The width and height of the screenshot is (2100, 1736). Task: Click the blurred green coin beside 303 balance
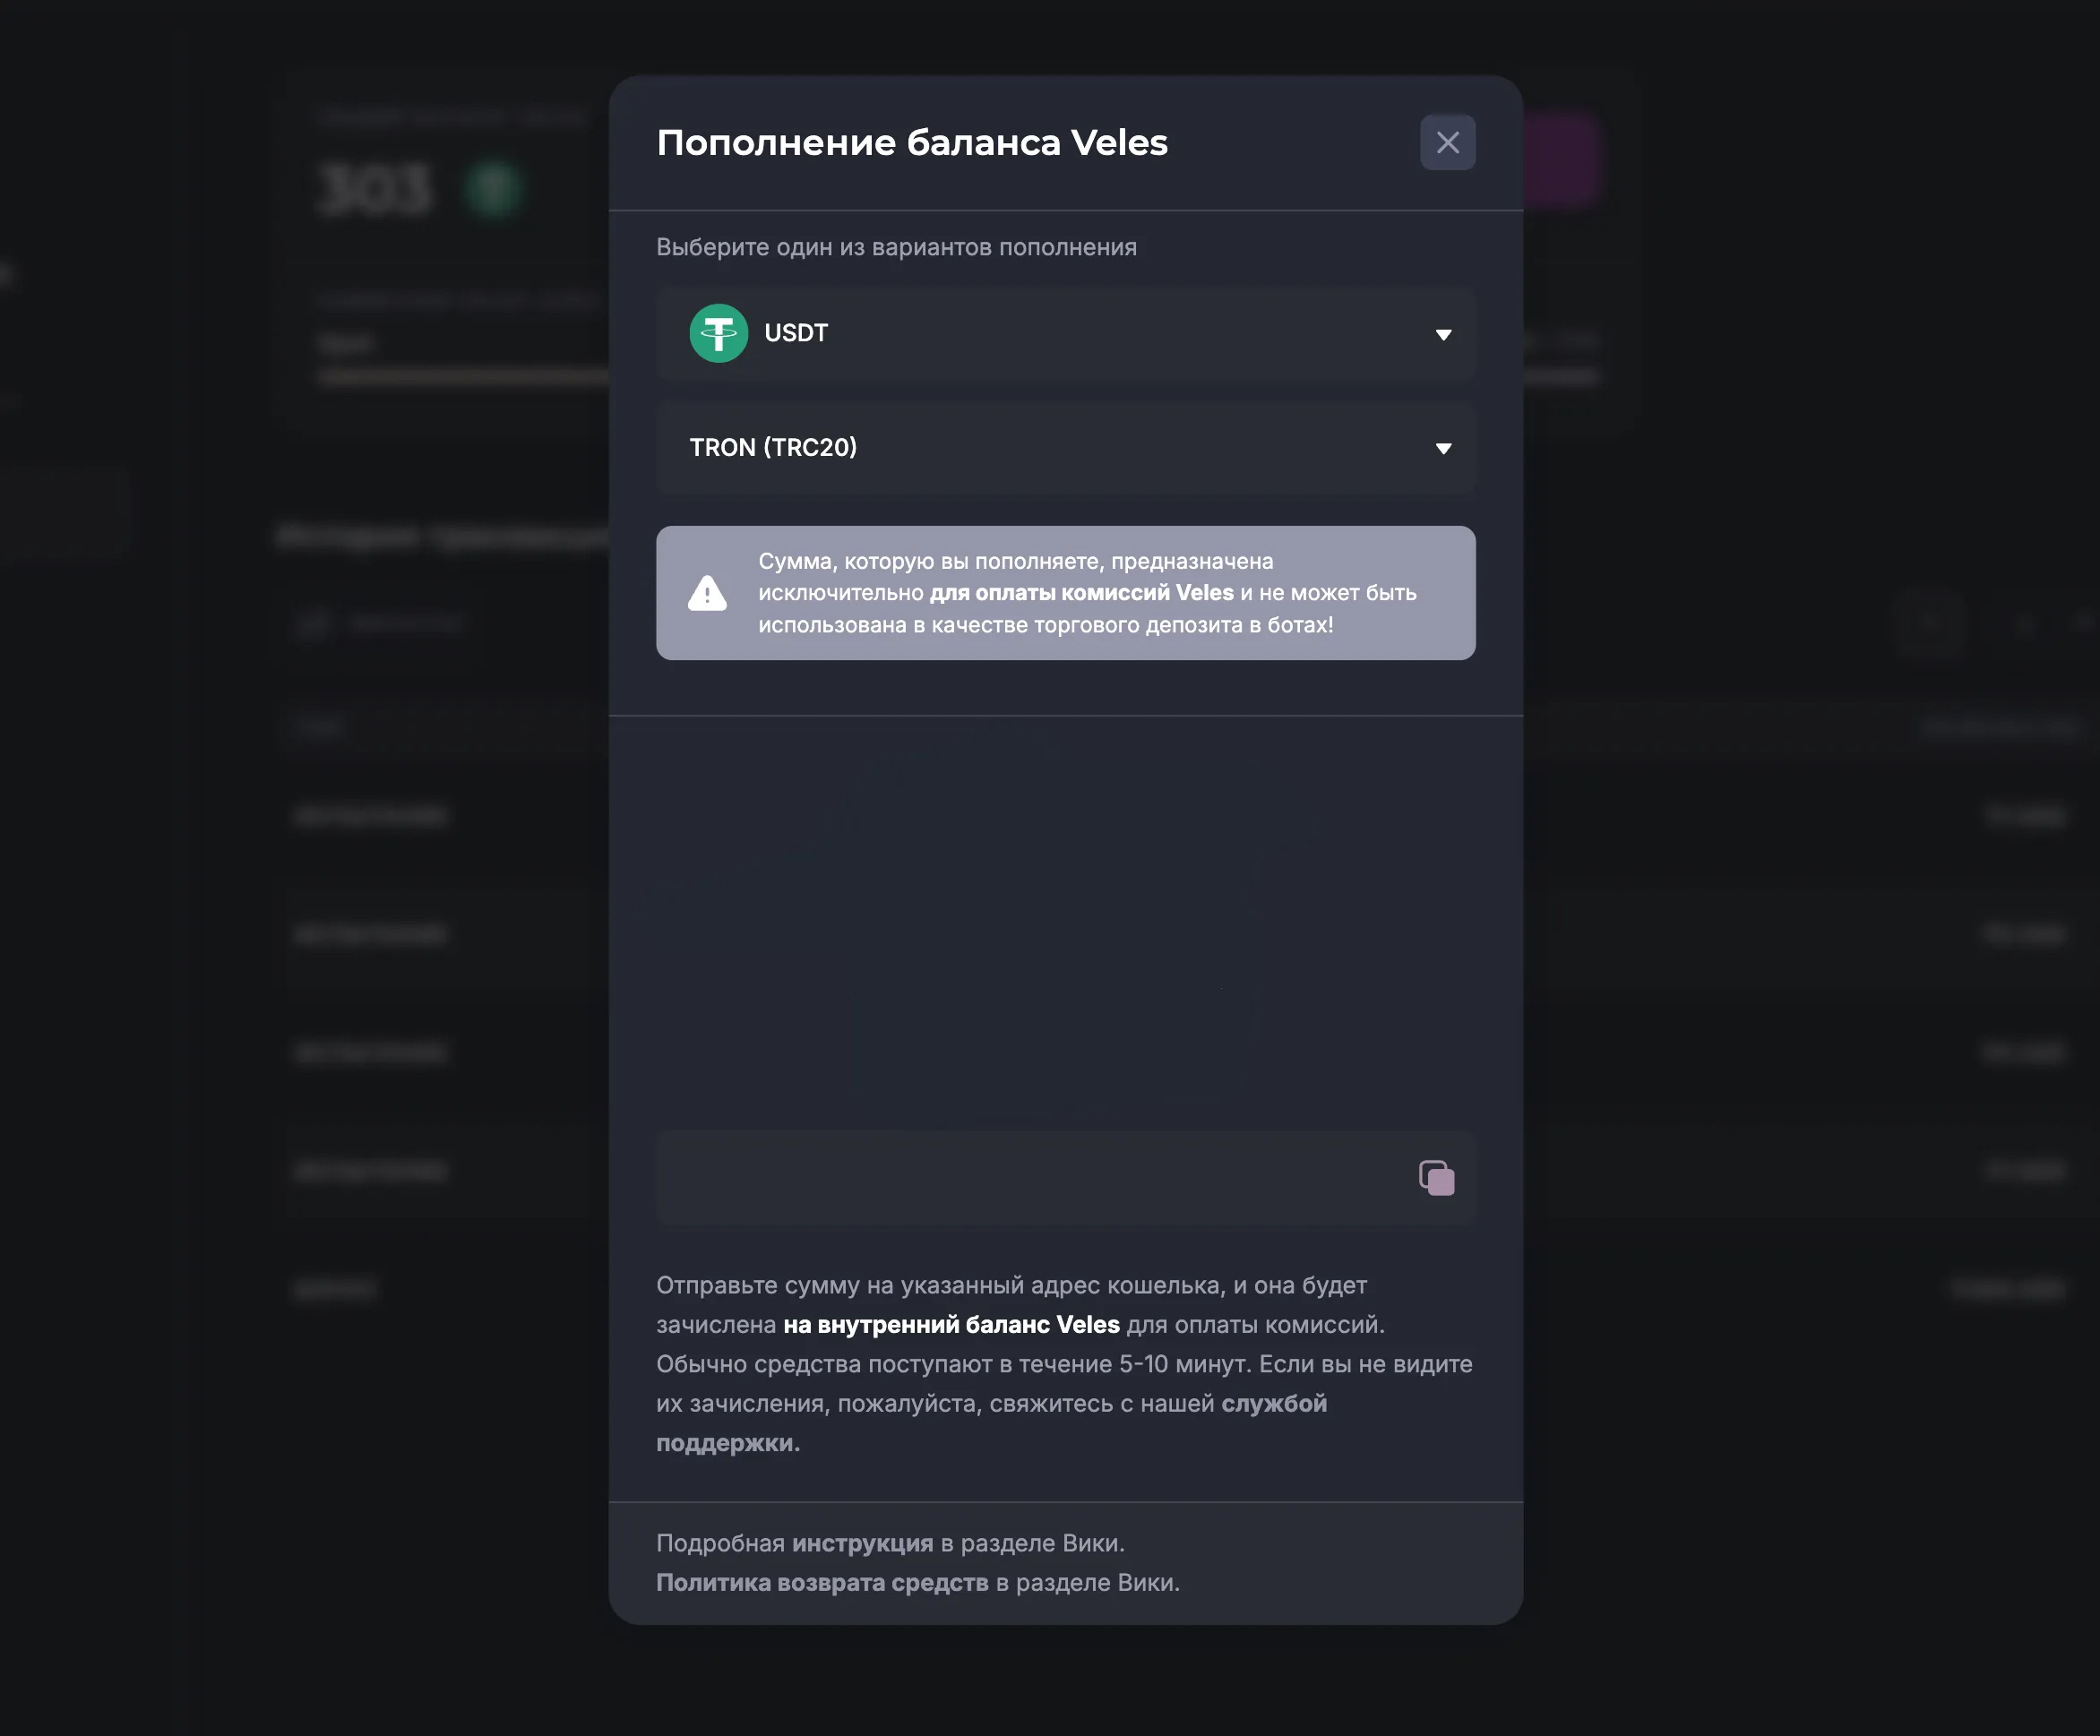493,189
